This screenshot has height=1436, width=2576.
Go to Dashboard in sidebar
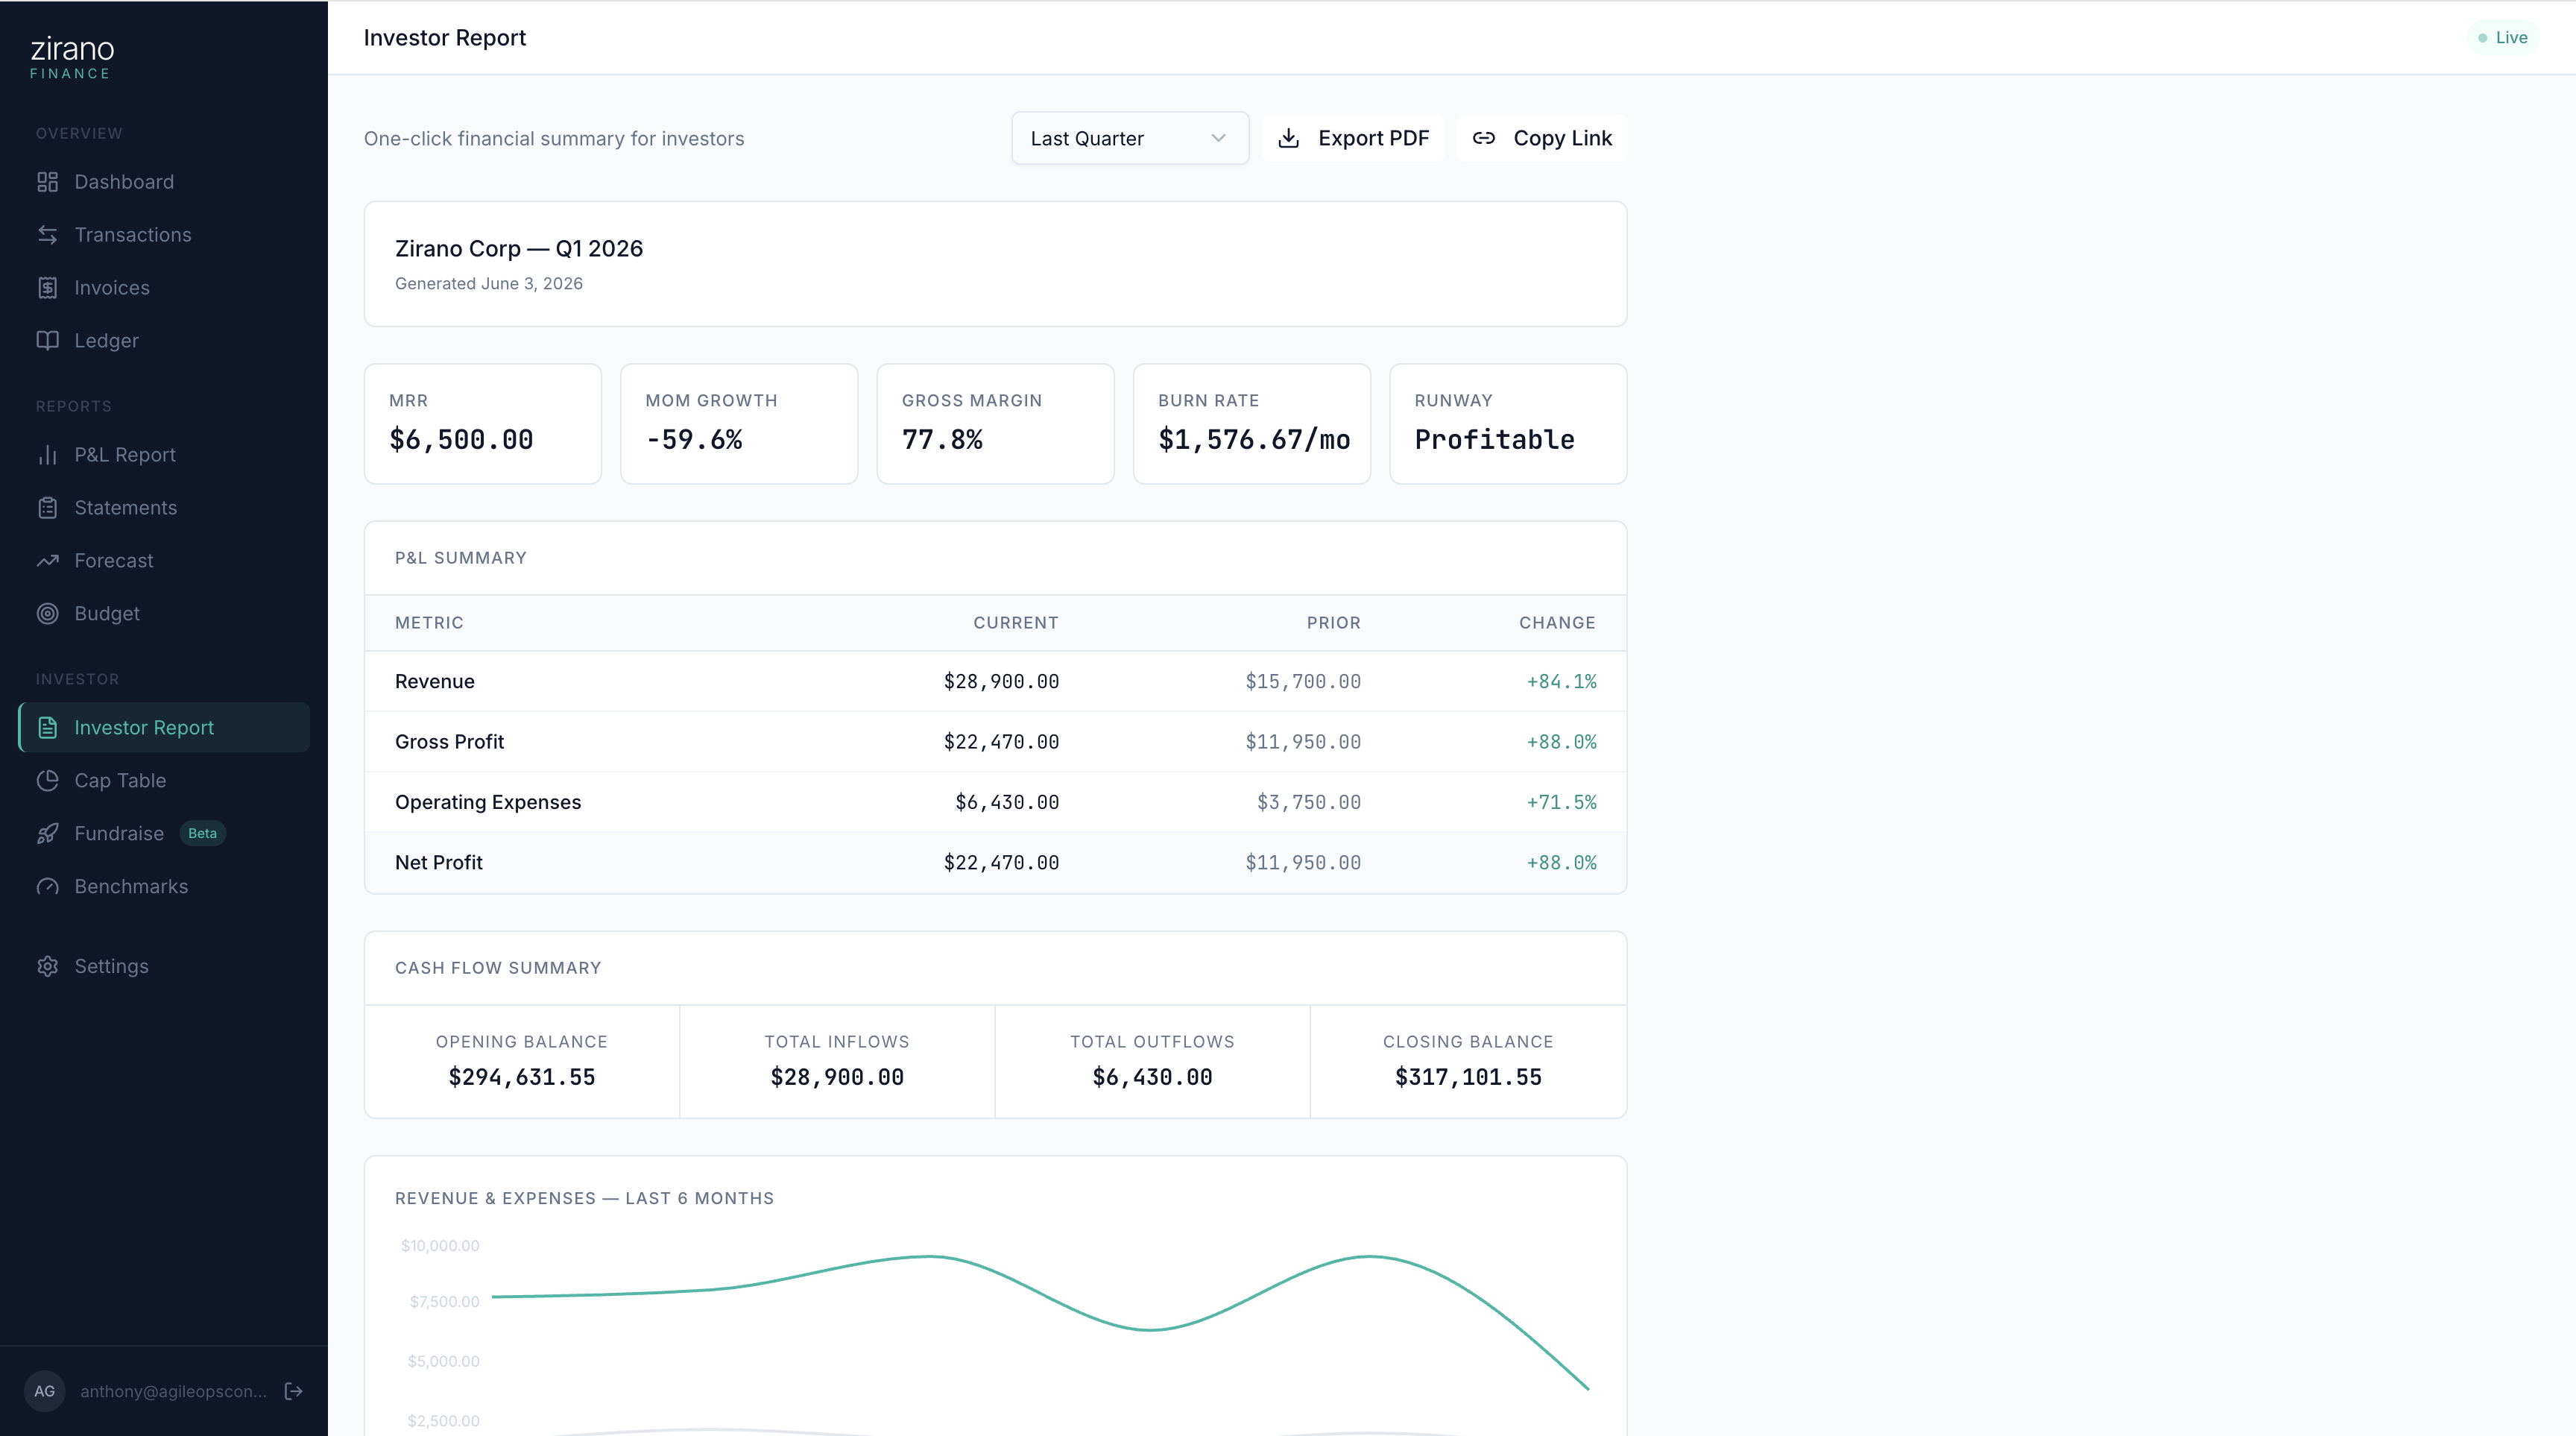tap(164, 182)
